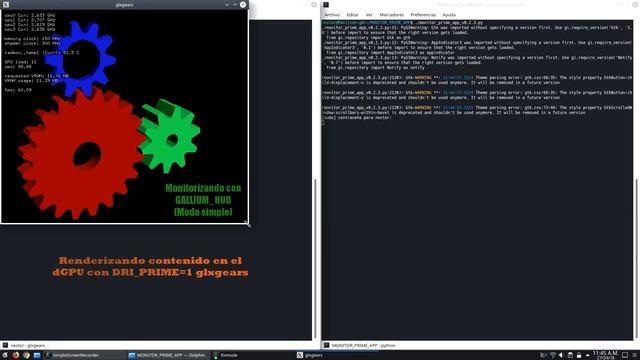The image size is (640, 360).
Task: Click the right Konsole window's terminal icon
Action: [326, 4]
